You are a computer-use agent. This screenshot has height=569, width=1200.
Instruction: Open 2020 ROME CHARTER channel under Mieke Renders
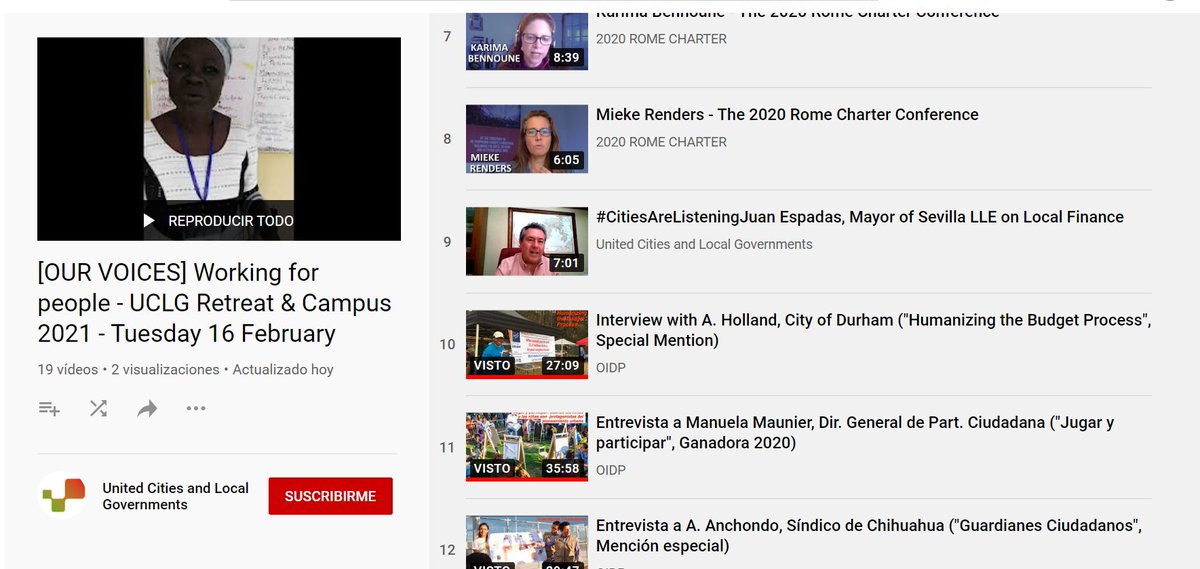pyautogui.click(x=661, y=142)
